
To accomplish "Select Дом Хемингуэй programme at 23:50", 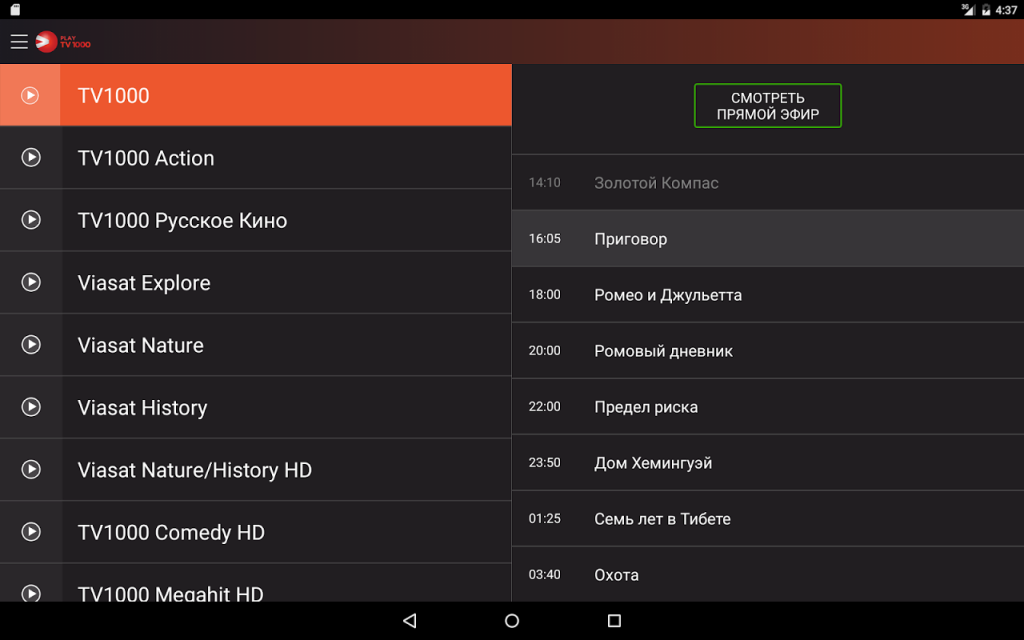I will pyautogui.click(x=768, y=462).
